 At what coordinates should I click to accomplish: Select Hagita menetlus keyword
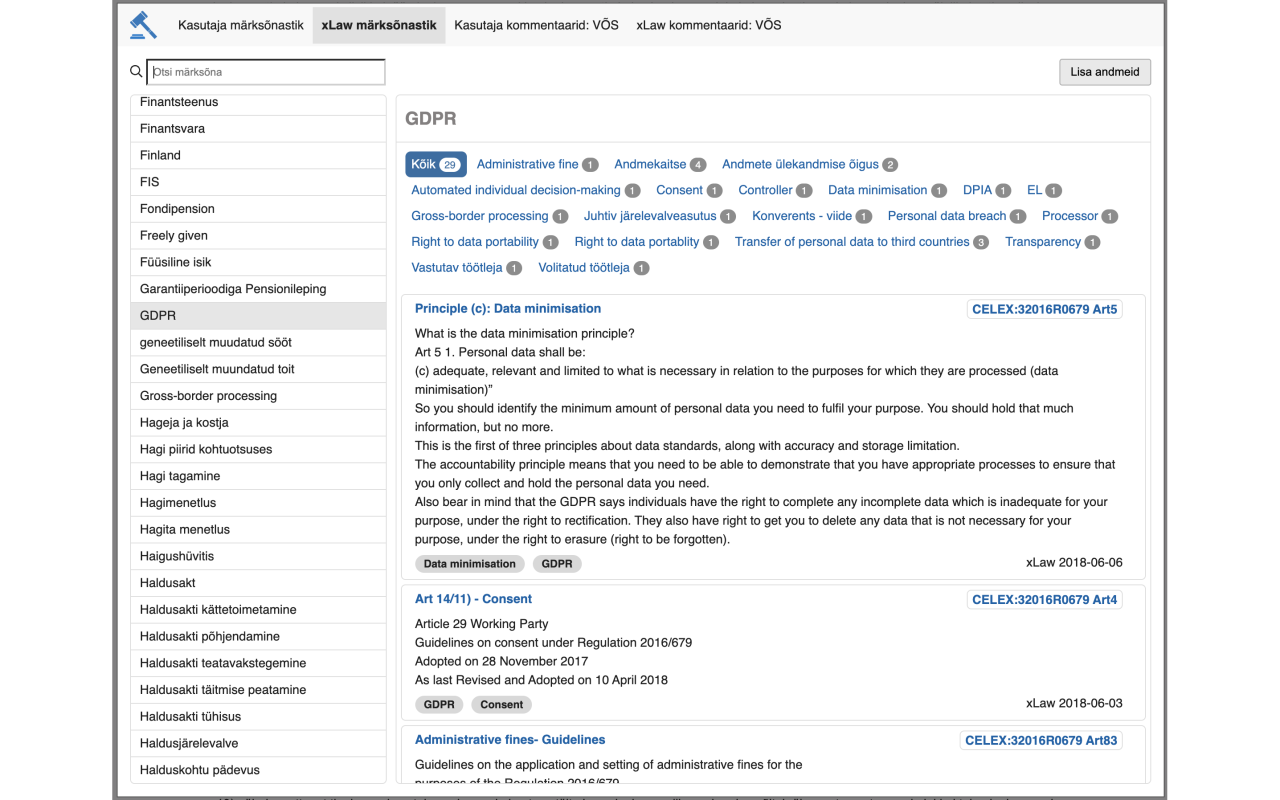[258, 530]
